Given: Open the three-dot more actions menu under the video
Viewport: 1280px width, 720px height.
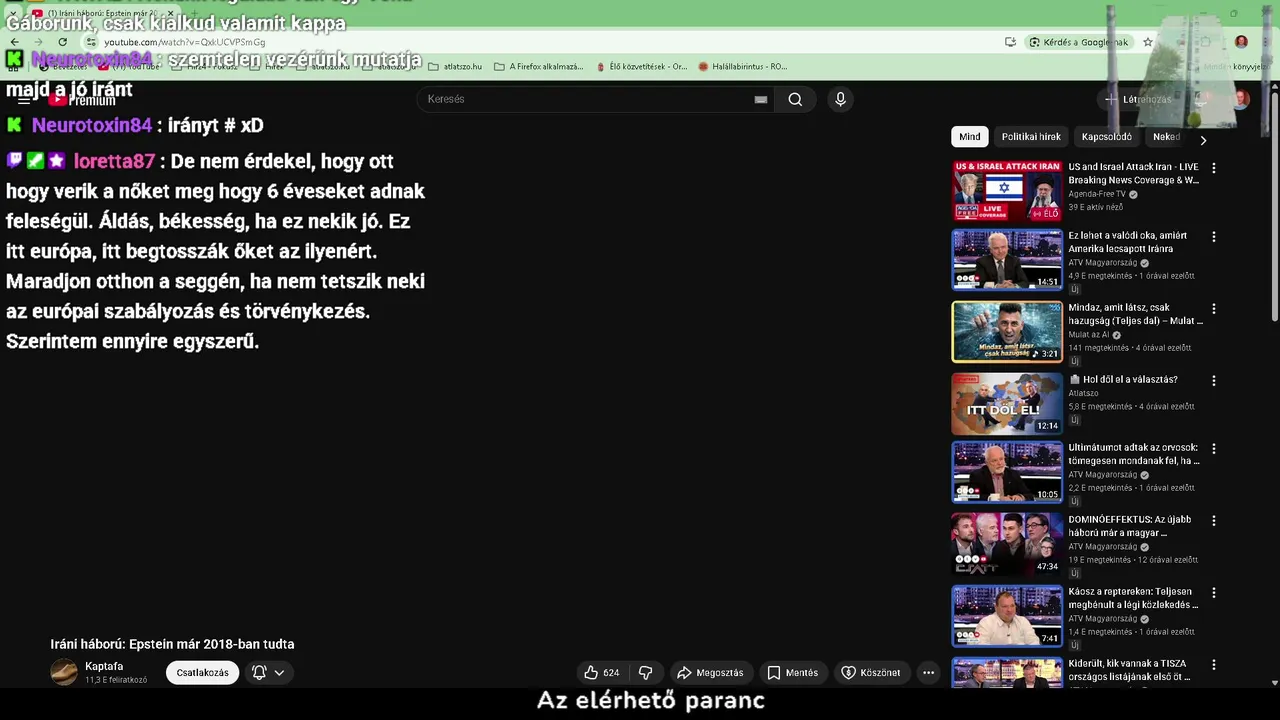Looking at the screenshot, I should (x=928, y=673).
